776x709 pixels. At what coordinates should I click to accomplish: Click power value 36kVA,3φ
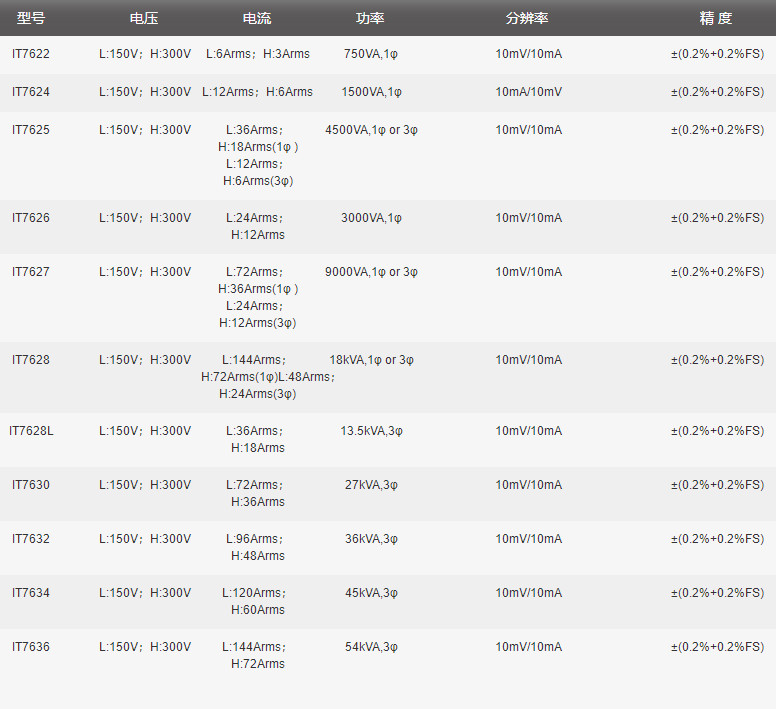(371, 539)
